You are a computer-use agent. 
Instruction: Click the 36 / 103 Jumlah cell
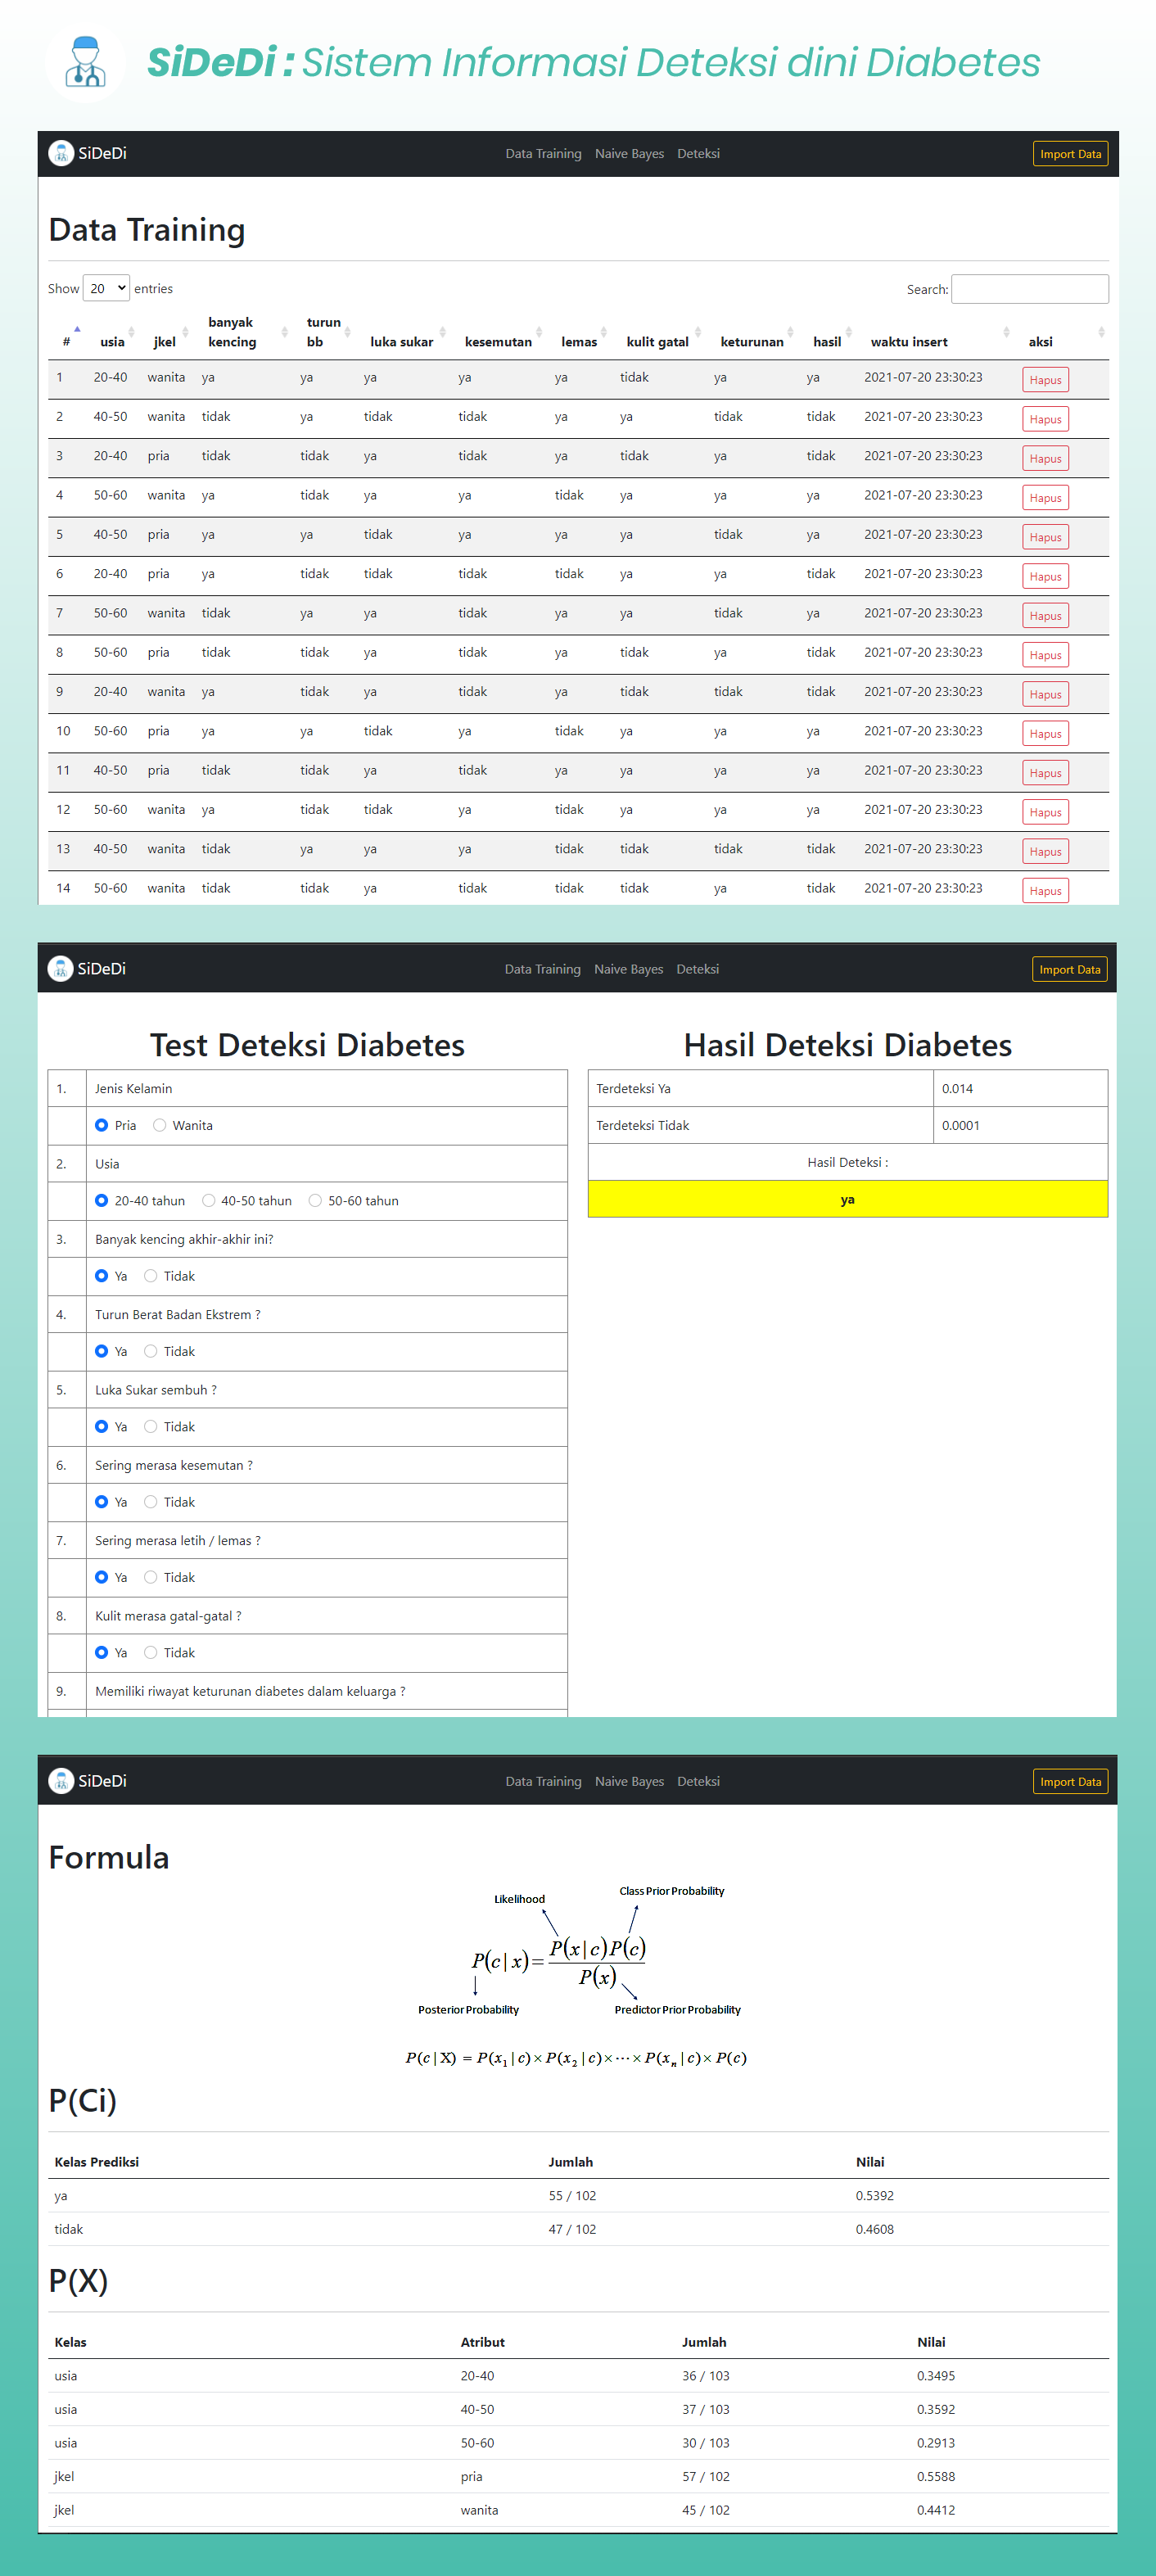706,2375
